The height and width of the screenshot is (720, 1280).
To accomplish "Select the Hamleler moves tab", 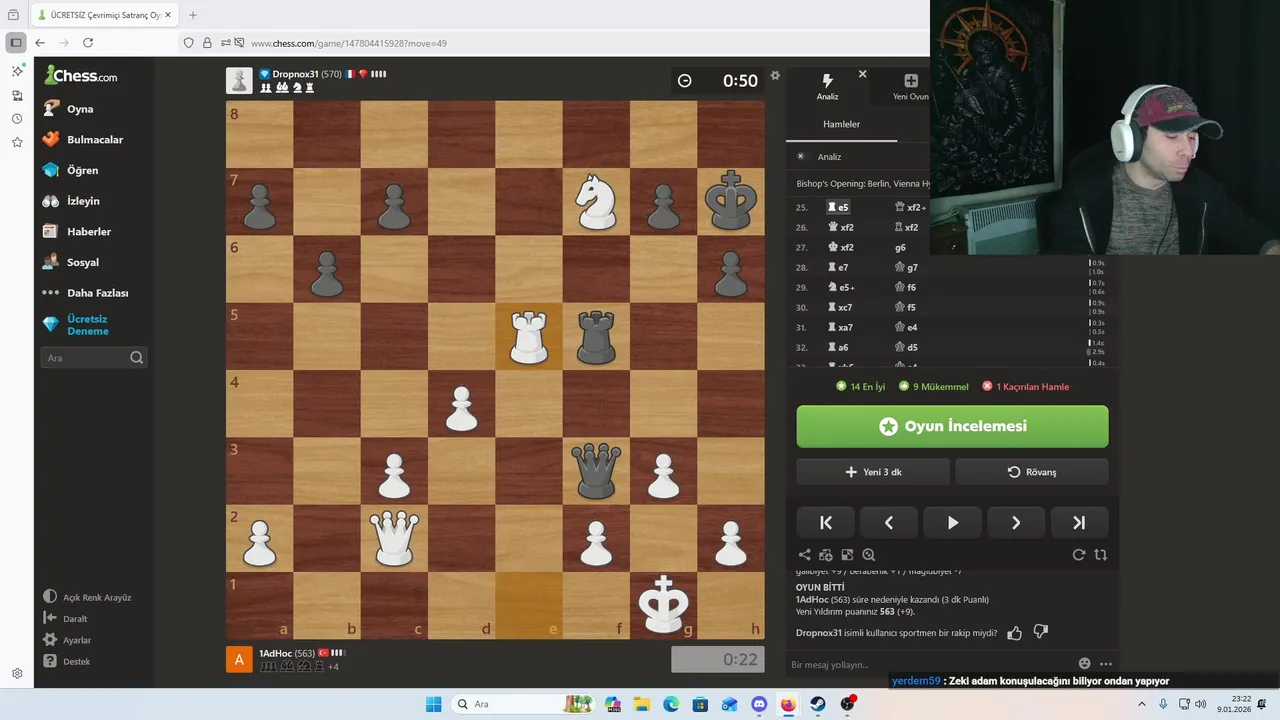I will 841,124.
